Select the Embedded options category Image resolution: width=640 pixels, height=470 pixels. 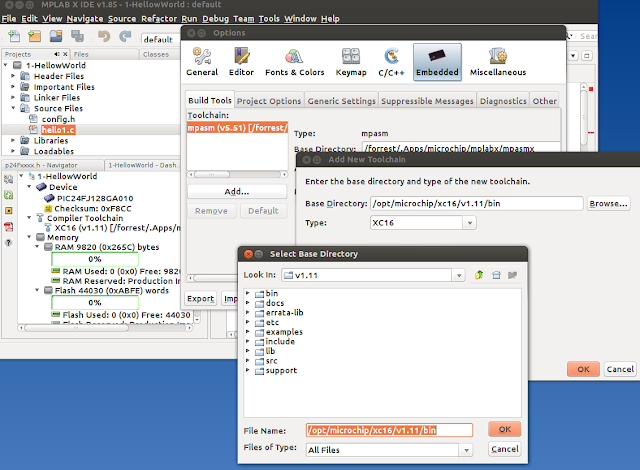pyautogui.click(x=437, y=62)
